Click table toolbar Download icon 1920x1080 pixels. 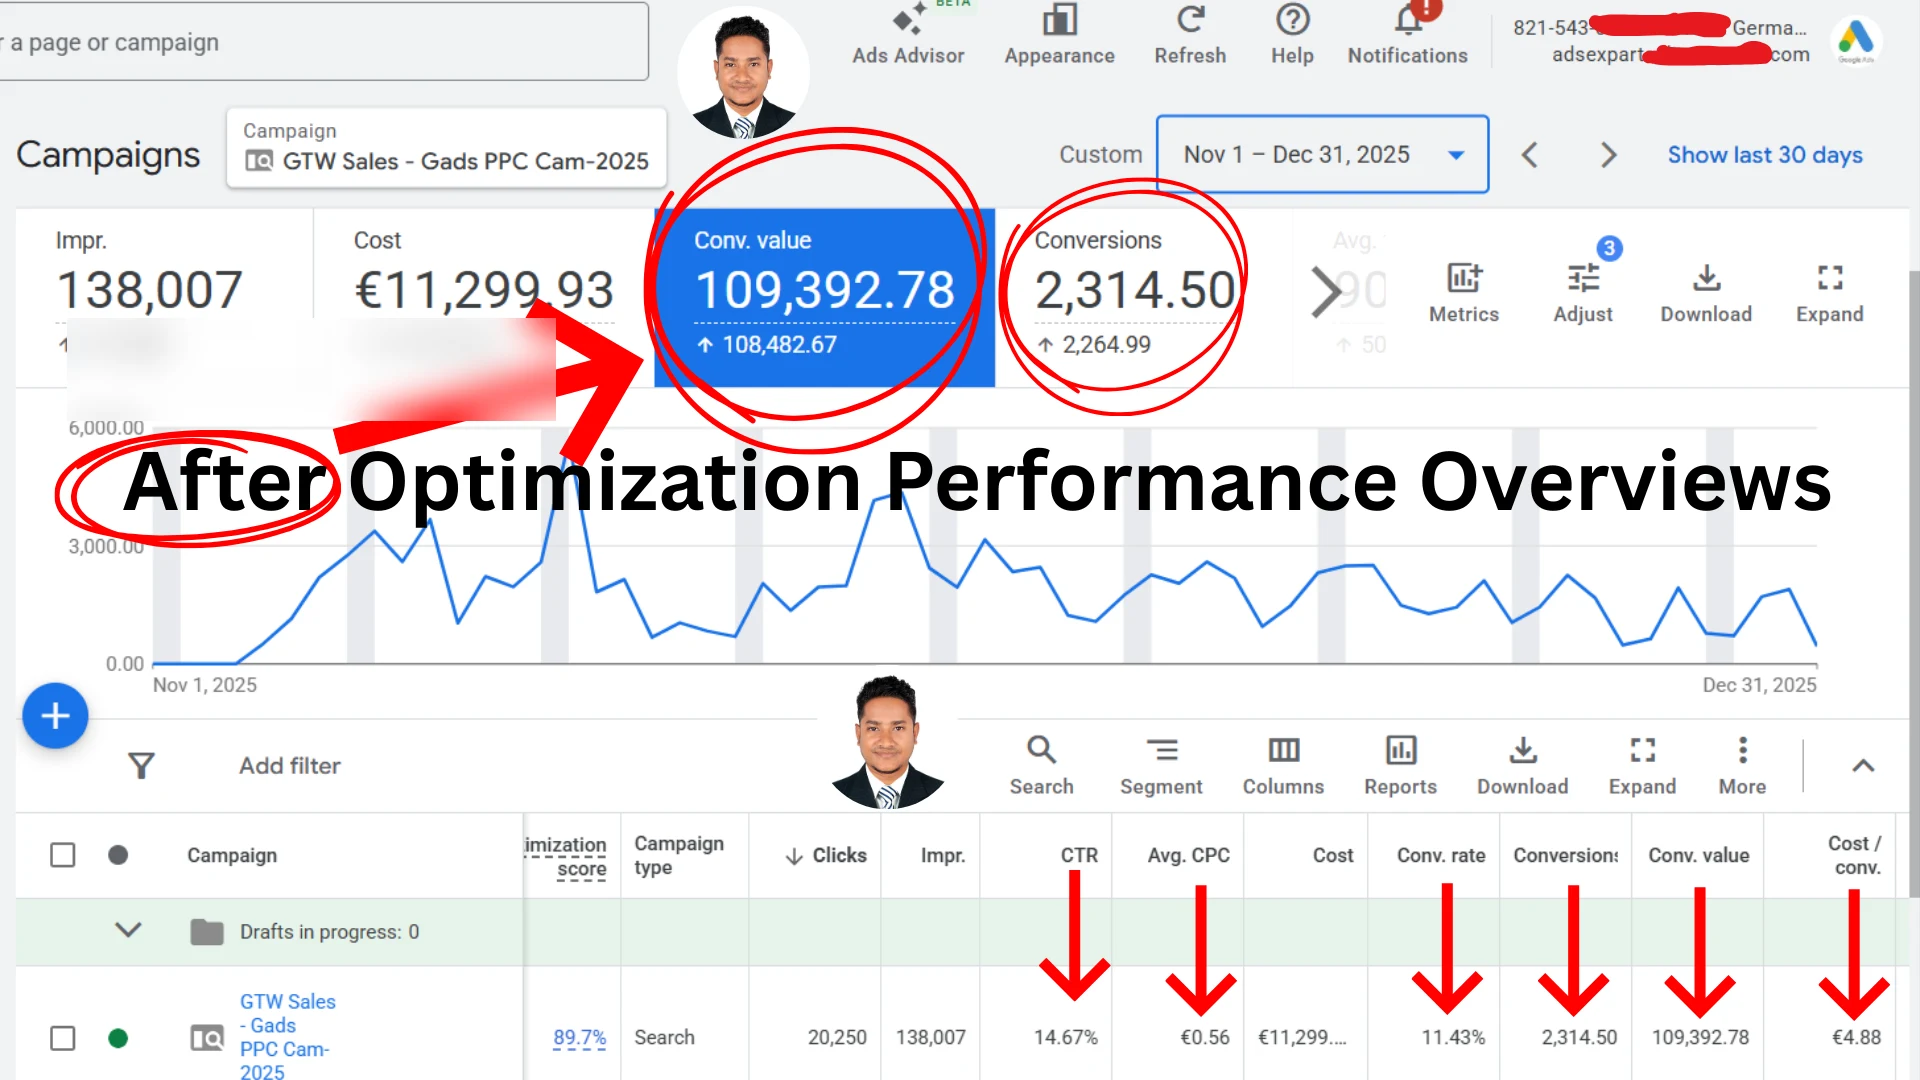(x=1523, y=750)
